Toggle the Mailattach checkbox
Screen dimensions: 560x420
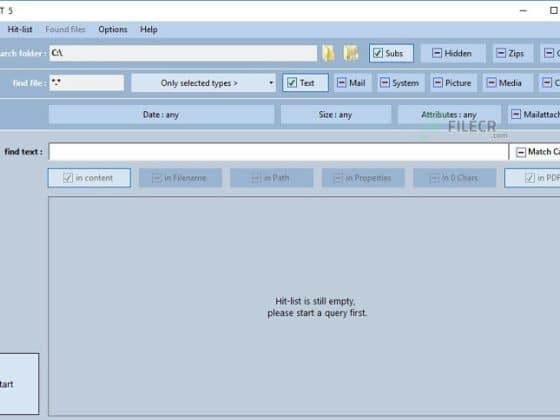pos(534,115)
